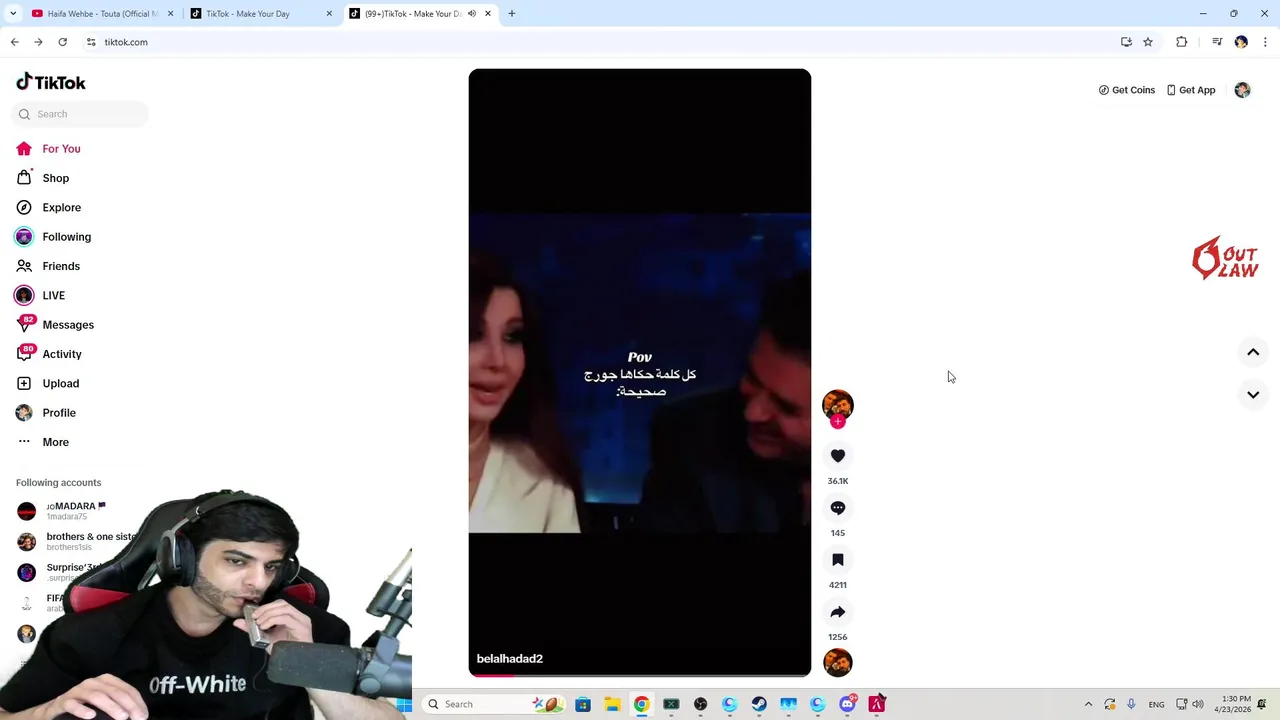Open the Chrome profile avatar
The height and width of the screenshot is (720, 1280).
coord(1241,42)
